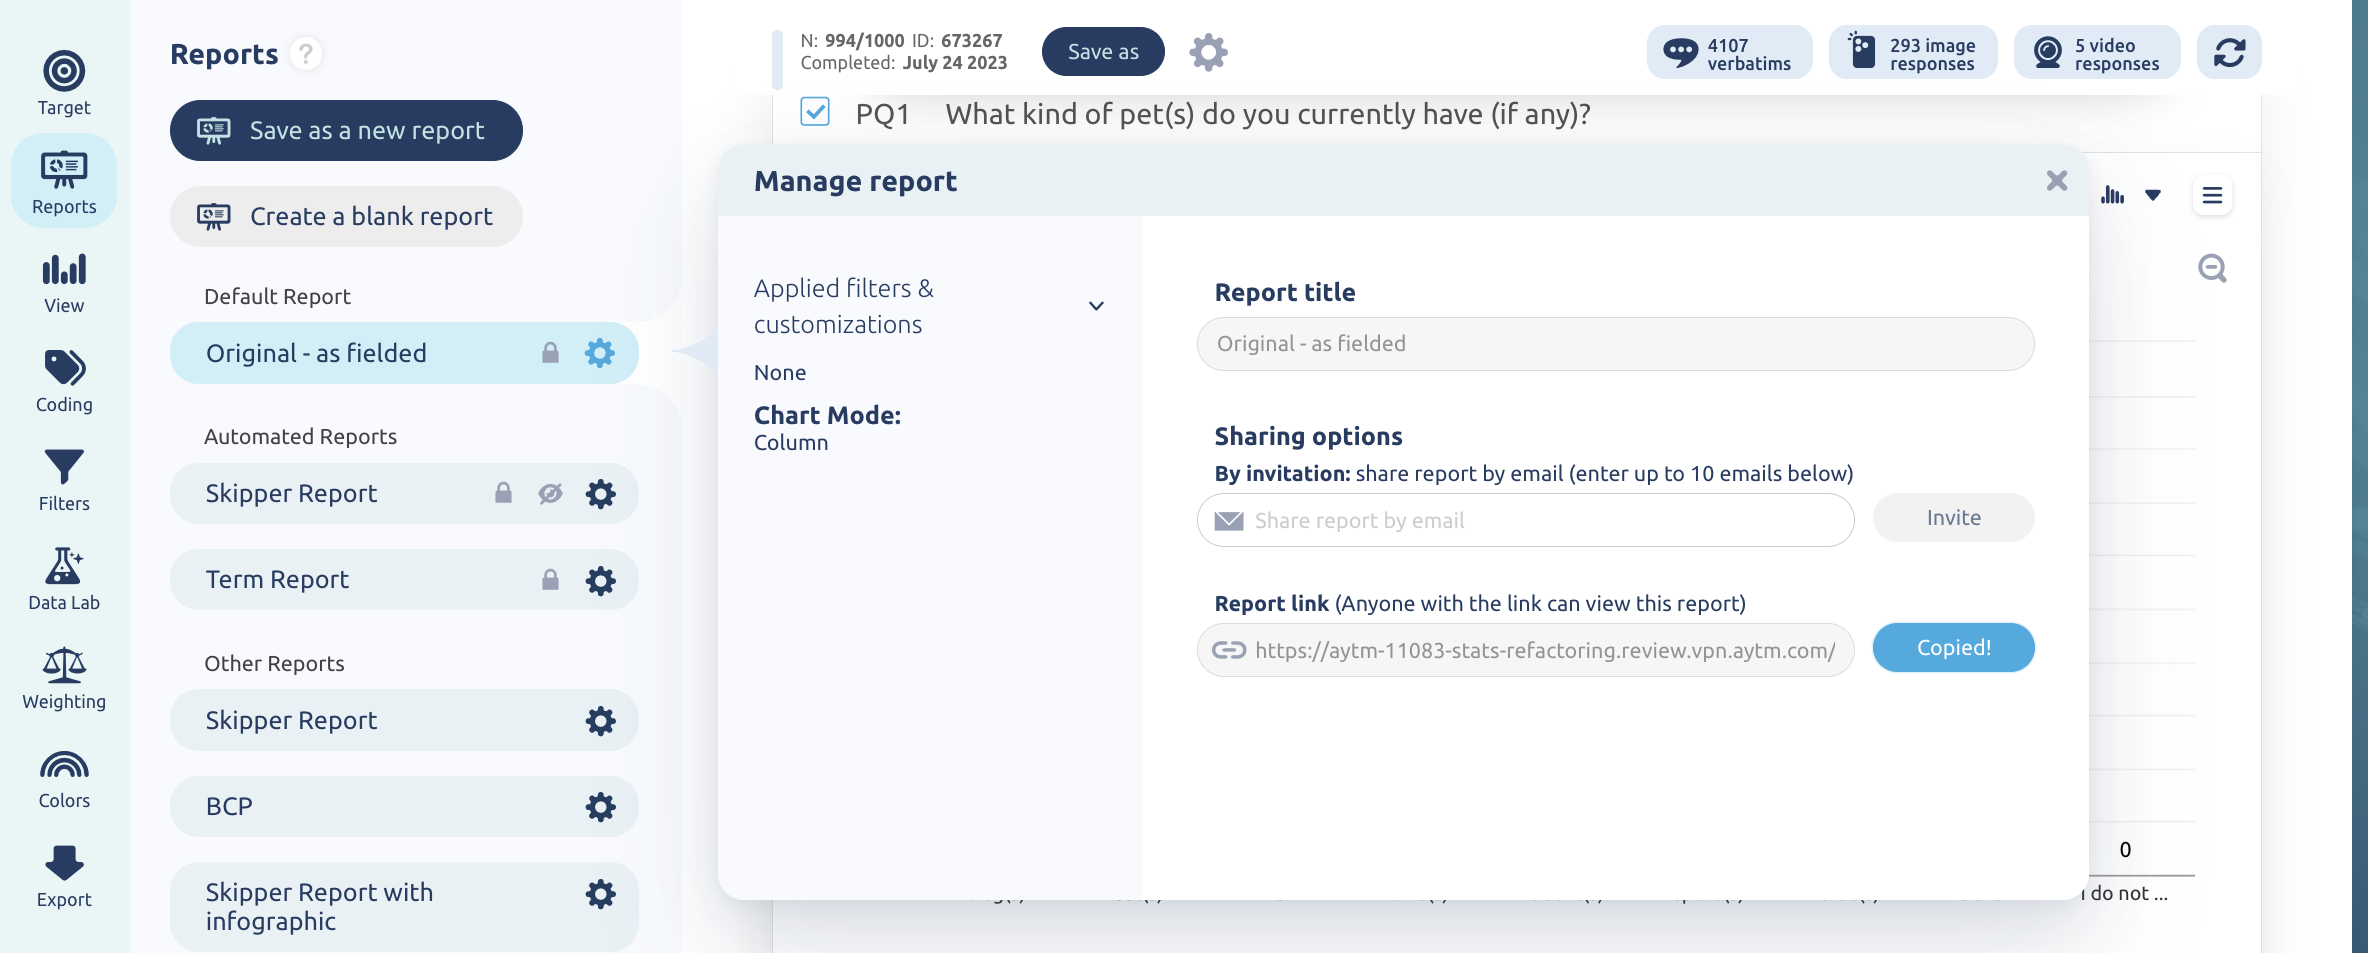Click the help question mark beside Reports
The image size is (2368, 953).
pyautogui.click(x=306, y=53)
